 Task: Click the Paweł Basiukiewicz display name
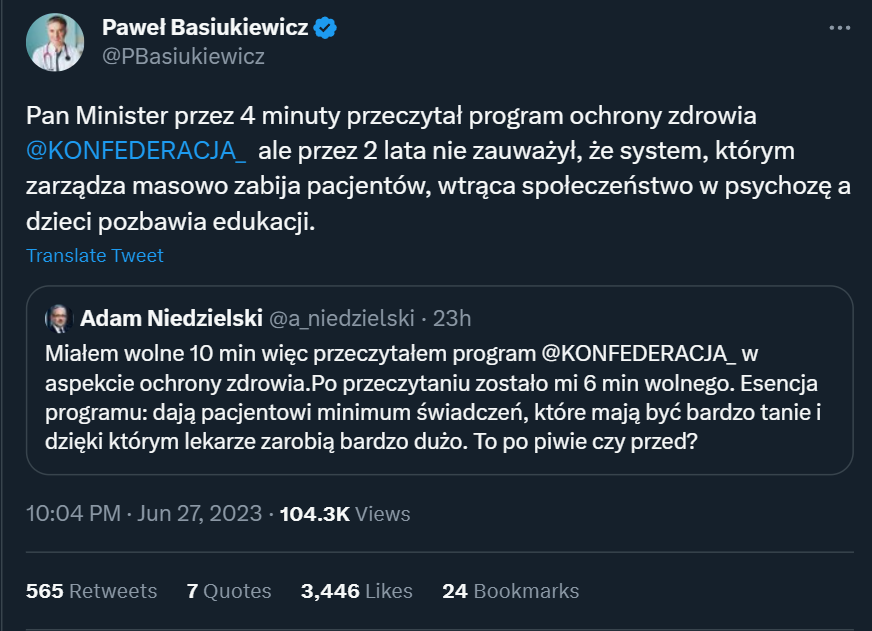[205, 28]
